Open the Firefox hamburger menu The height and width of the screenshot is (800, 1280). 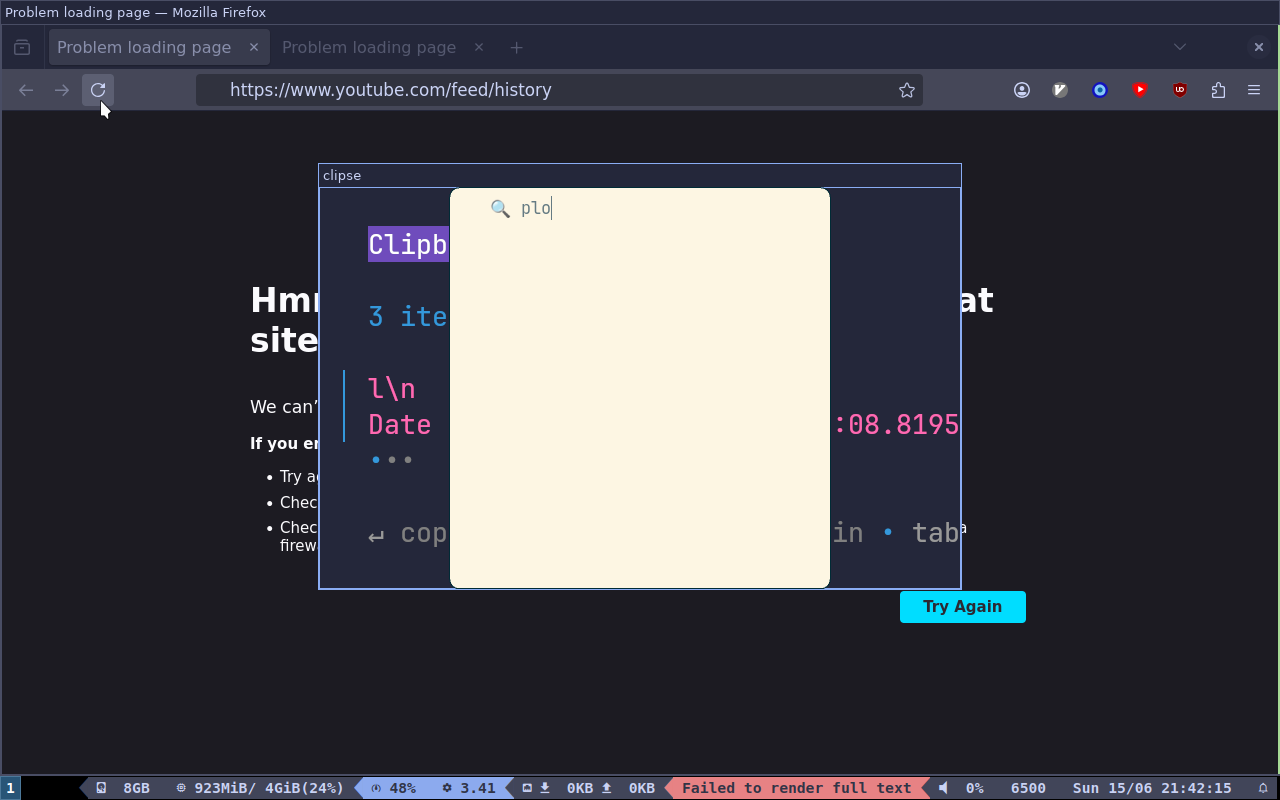1254,90
